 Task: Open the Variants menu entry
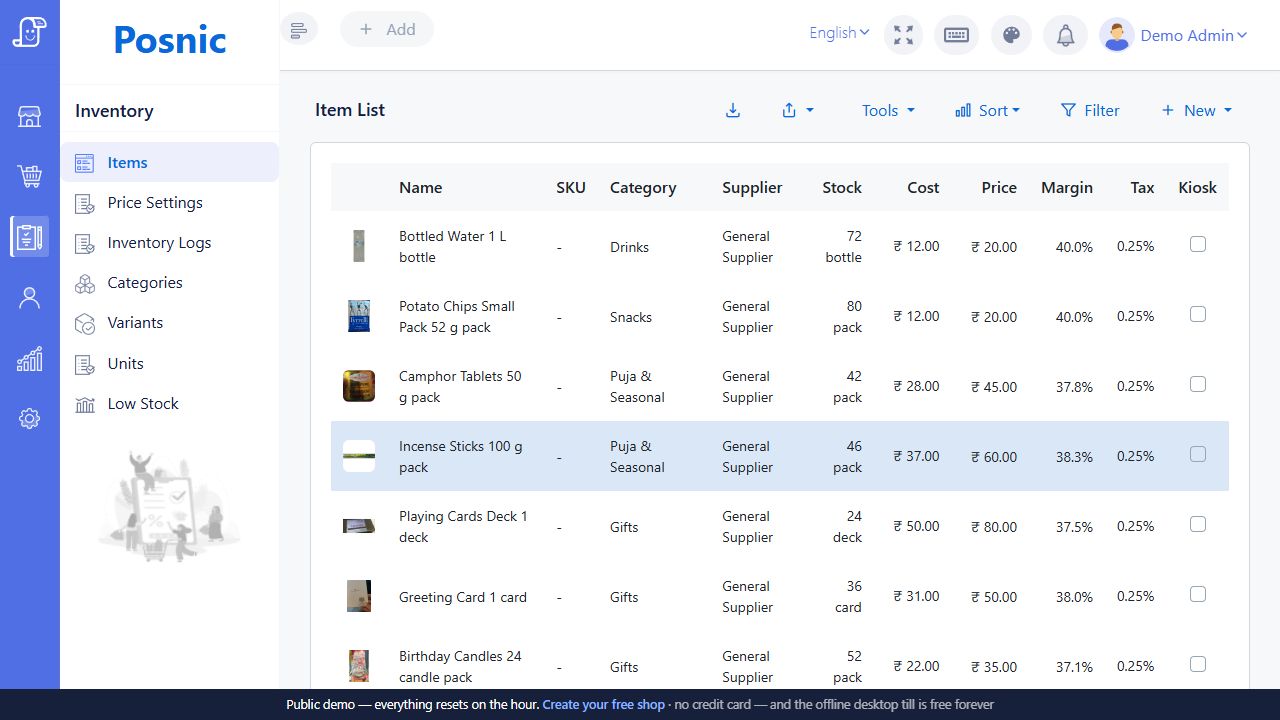pos(170,323)
